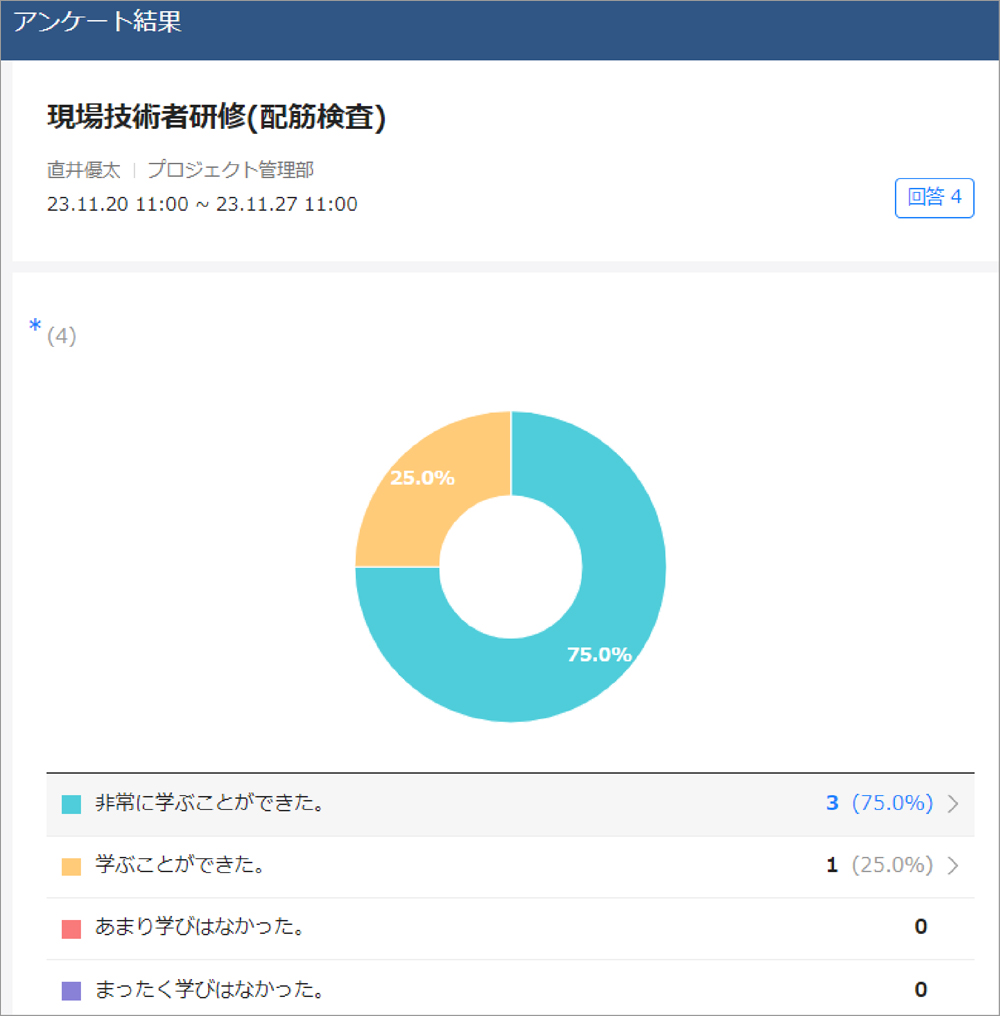Select the まったく学びはなかった。 option label
This screenshot has width=1000, height=1016.
coord(209,990)
